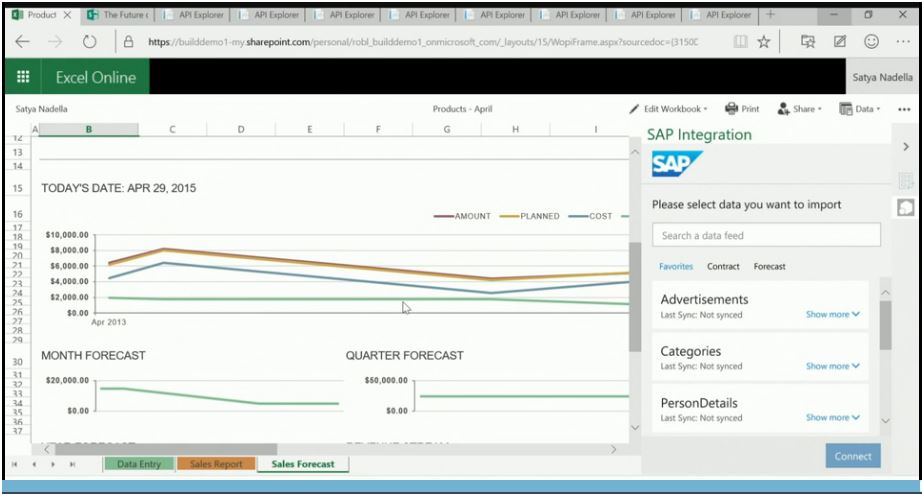Go back in the browser

(22, 42)
